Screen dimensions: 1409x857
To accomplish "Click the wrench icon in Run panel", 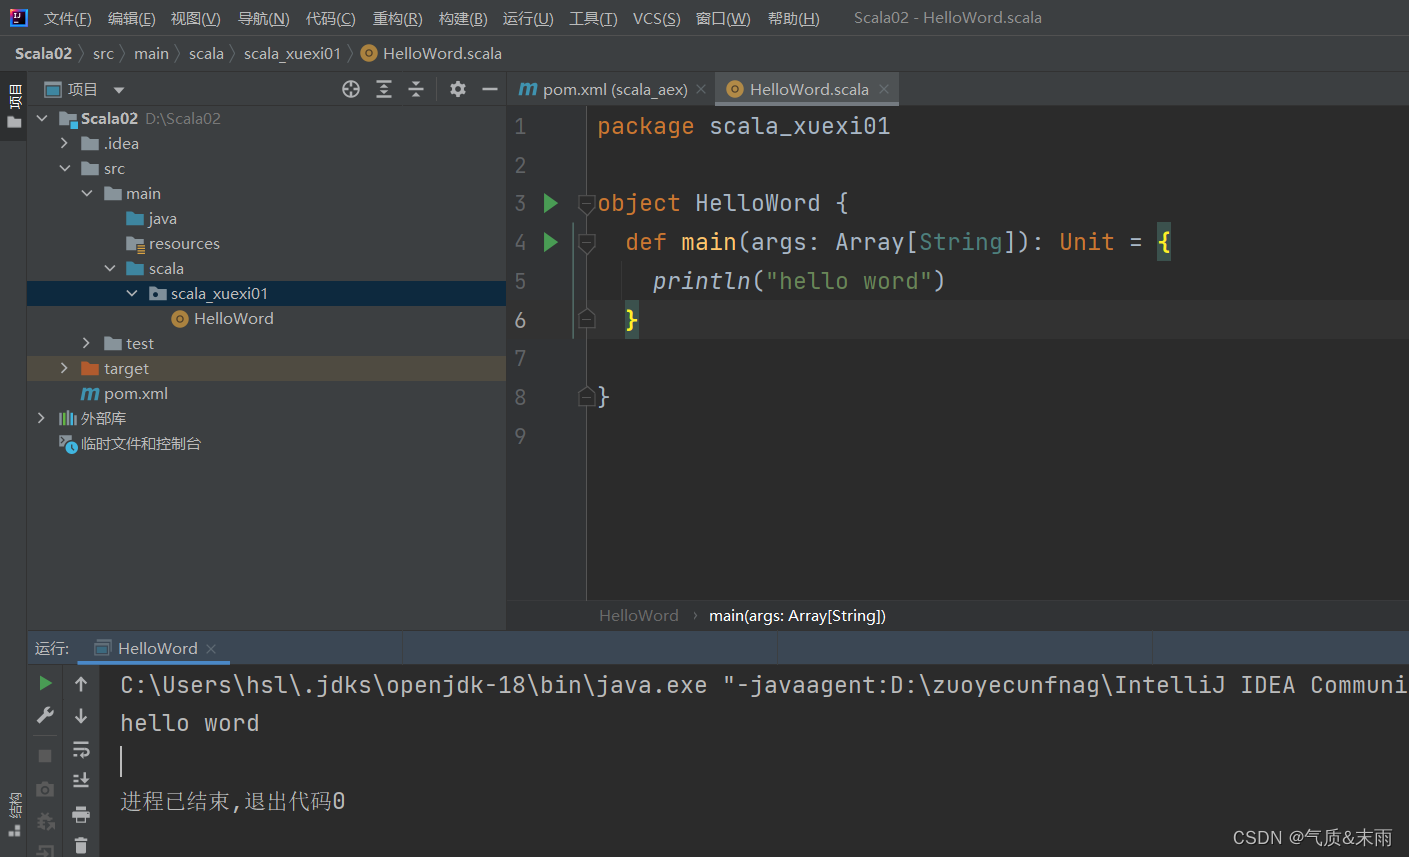I will click(x=45, y=715).
